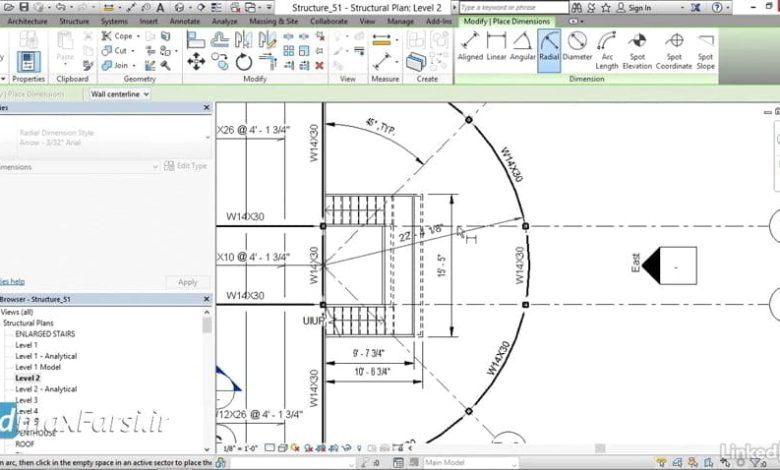Select ENLARGED STAIRS view in Project Browser
The height and width of the screenshot is (470, 780).
[x=45, y=334]
